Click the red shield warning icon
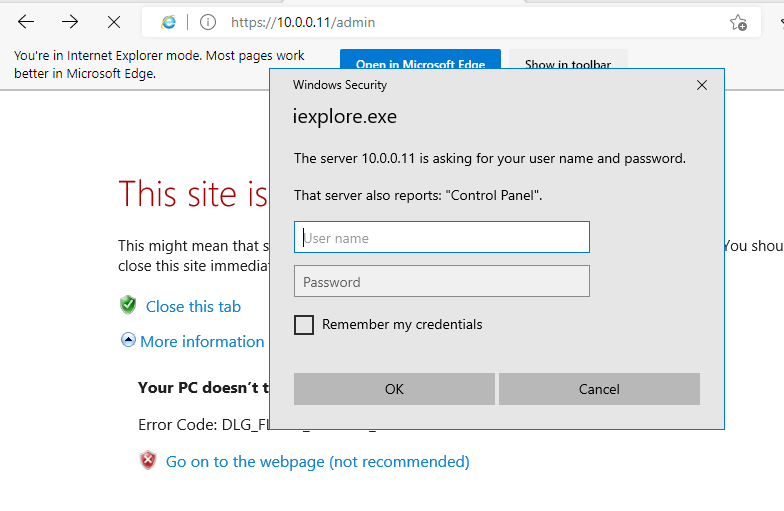The image size is (784, 511). [x=148, y=461]
